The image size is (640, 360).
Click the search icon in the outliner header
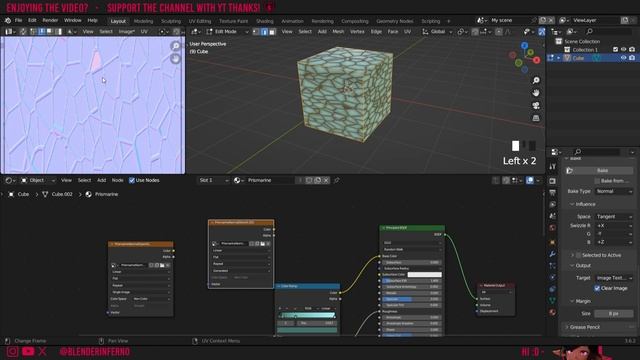click(x=589, y=31)
